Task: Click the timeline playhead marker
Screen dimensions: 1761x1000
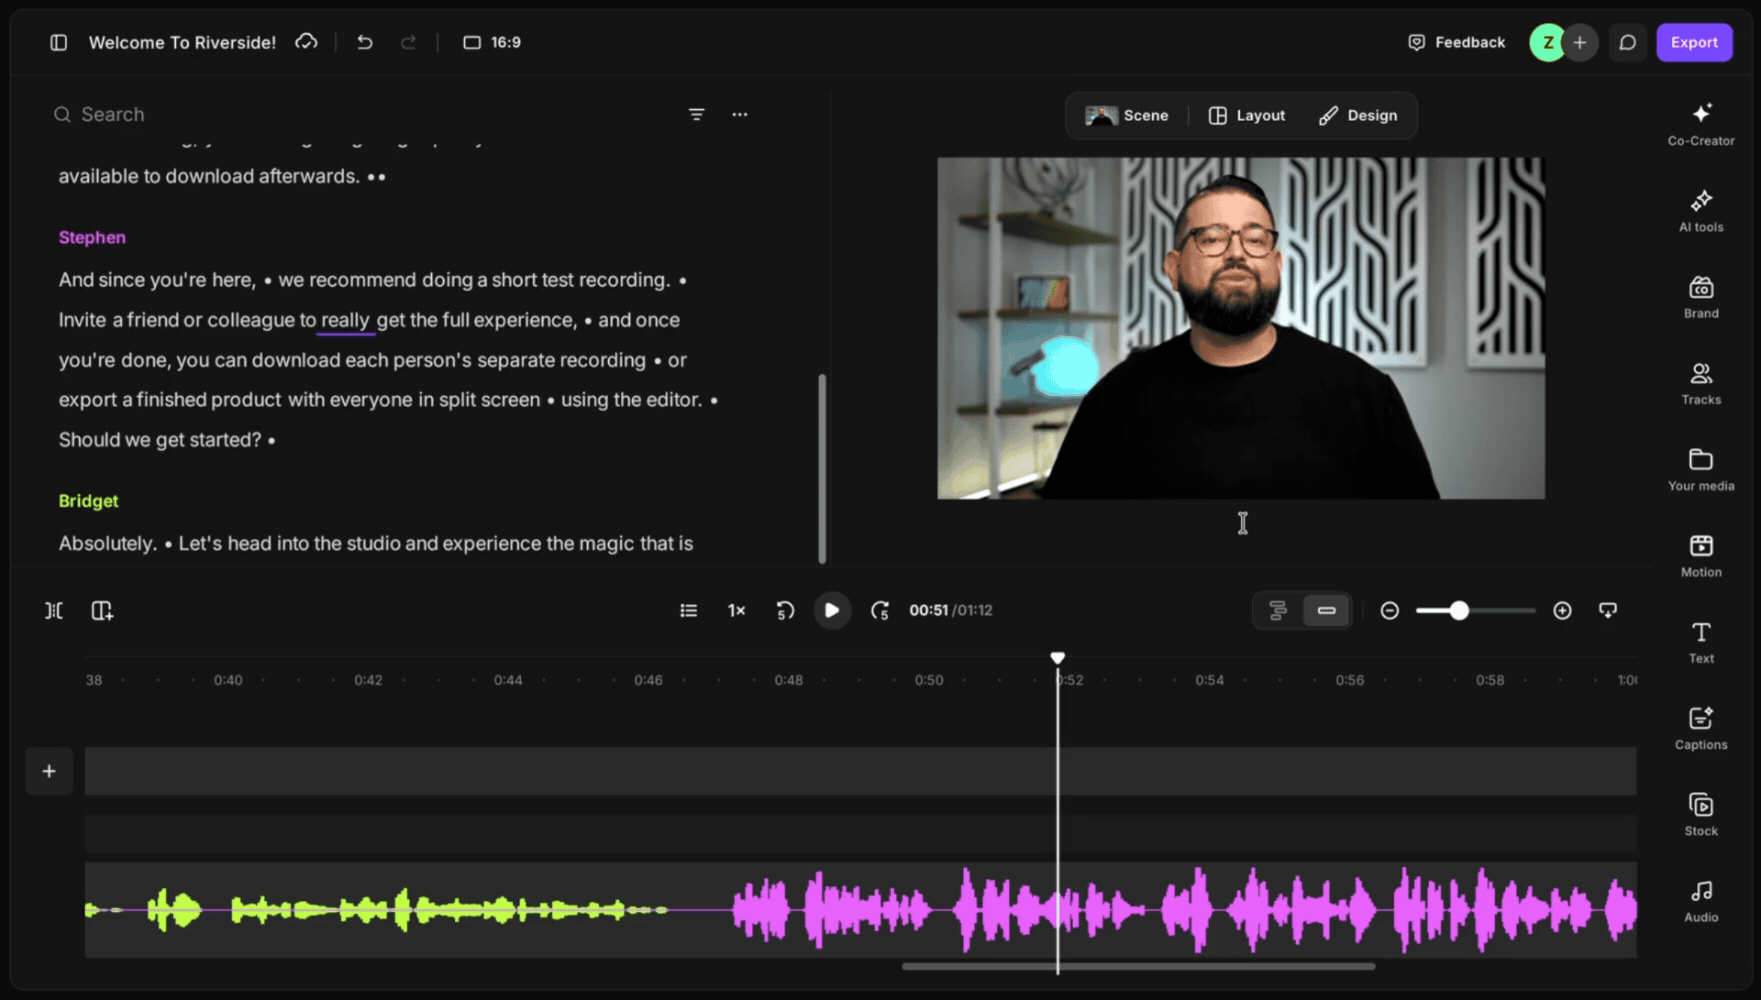Action: point(1057,658)
